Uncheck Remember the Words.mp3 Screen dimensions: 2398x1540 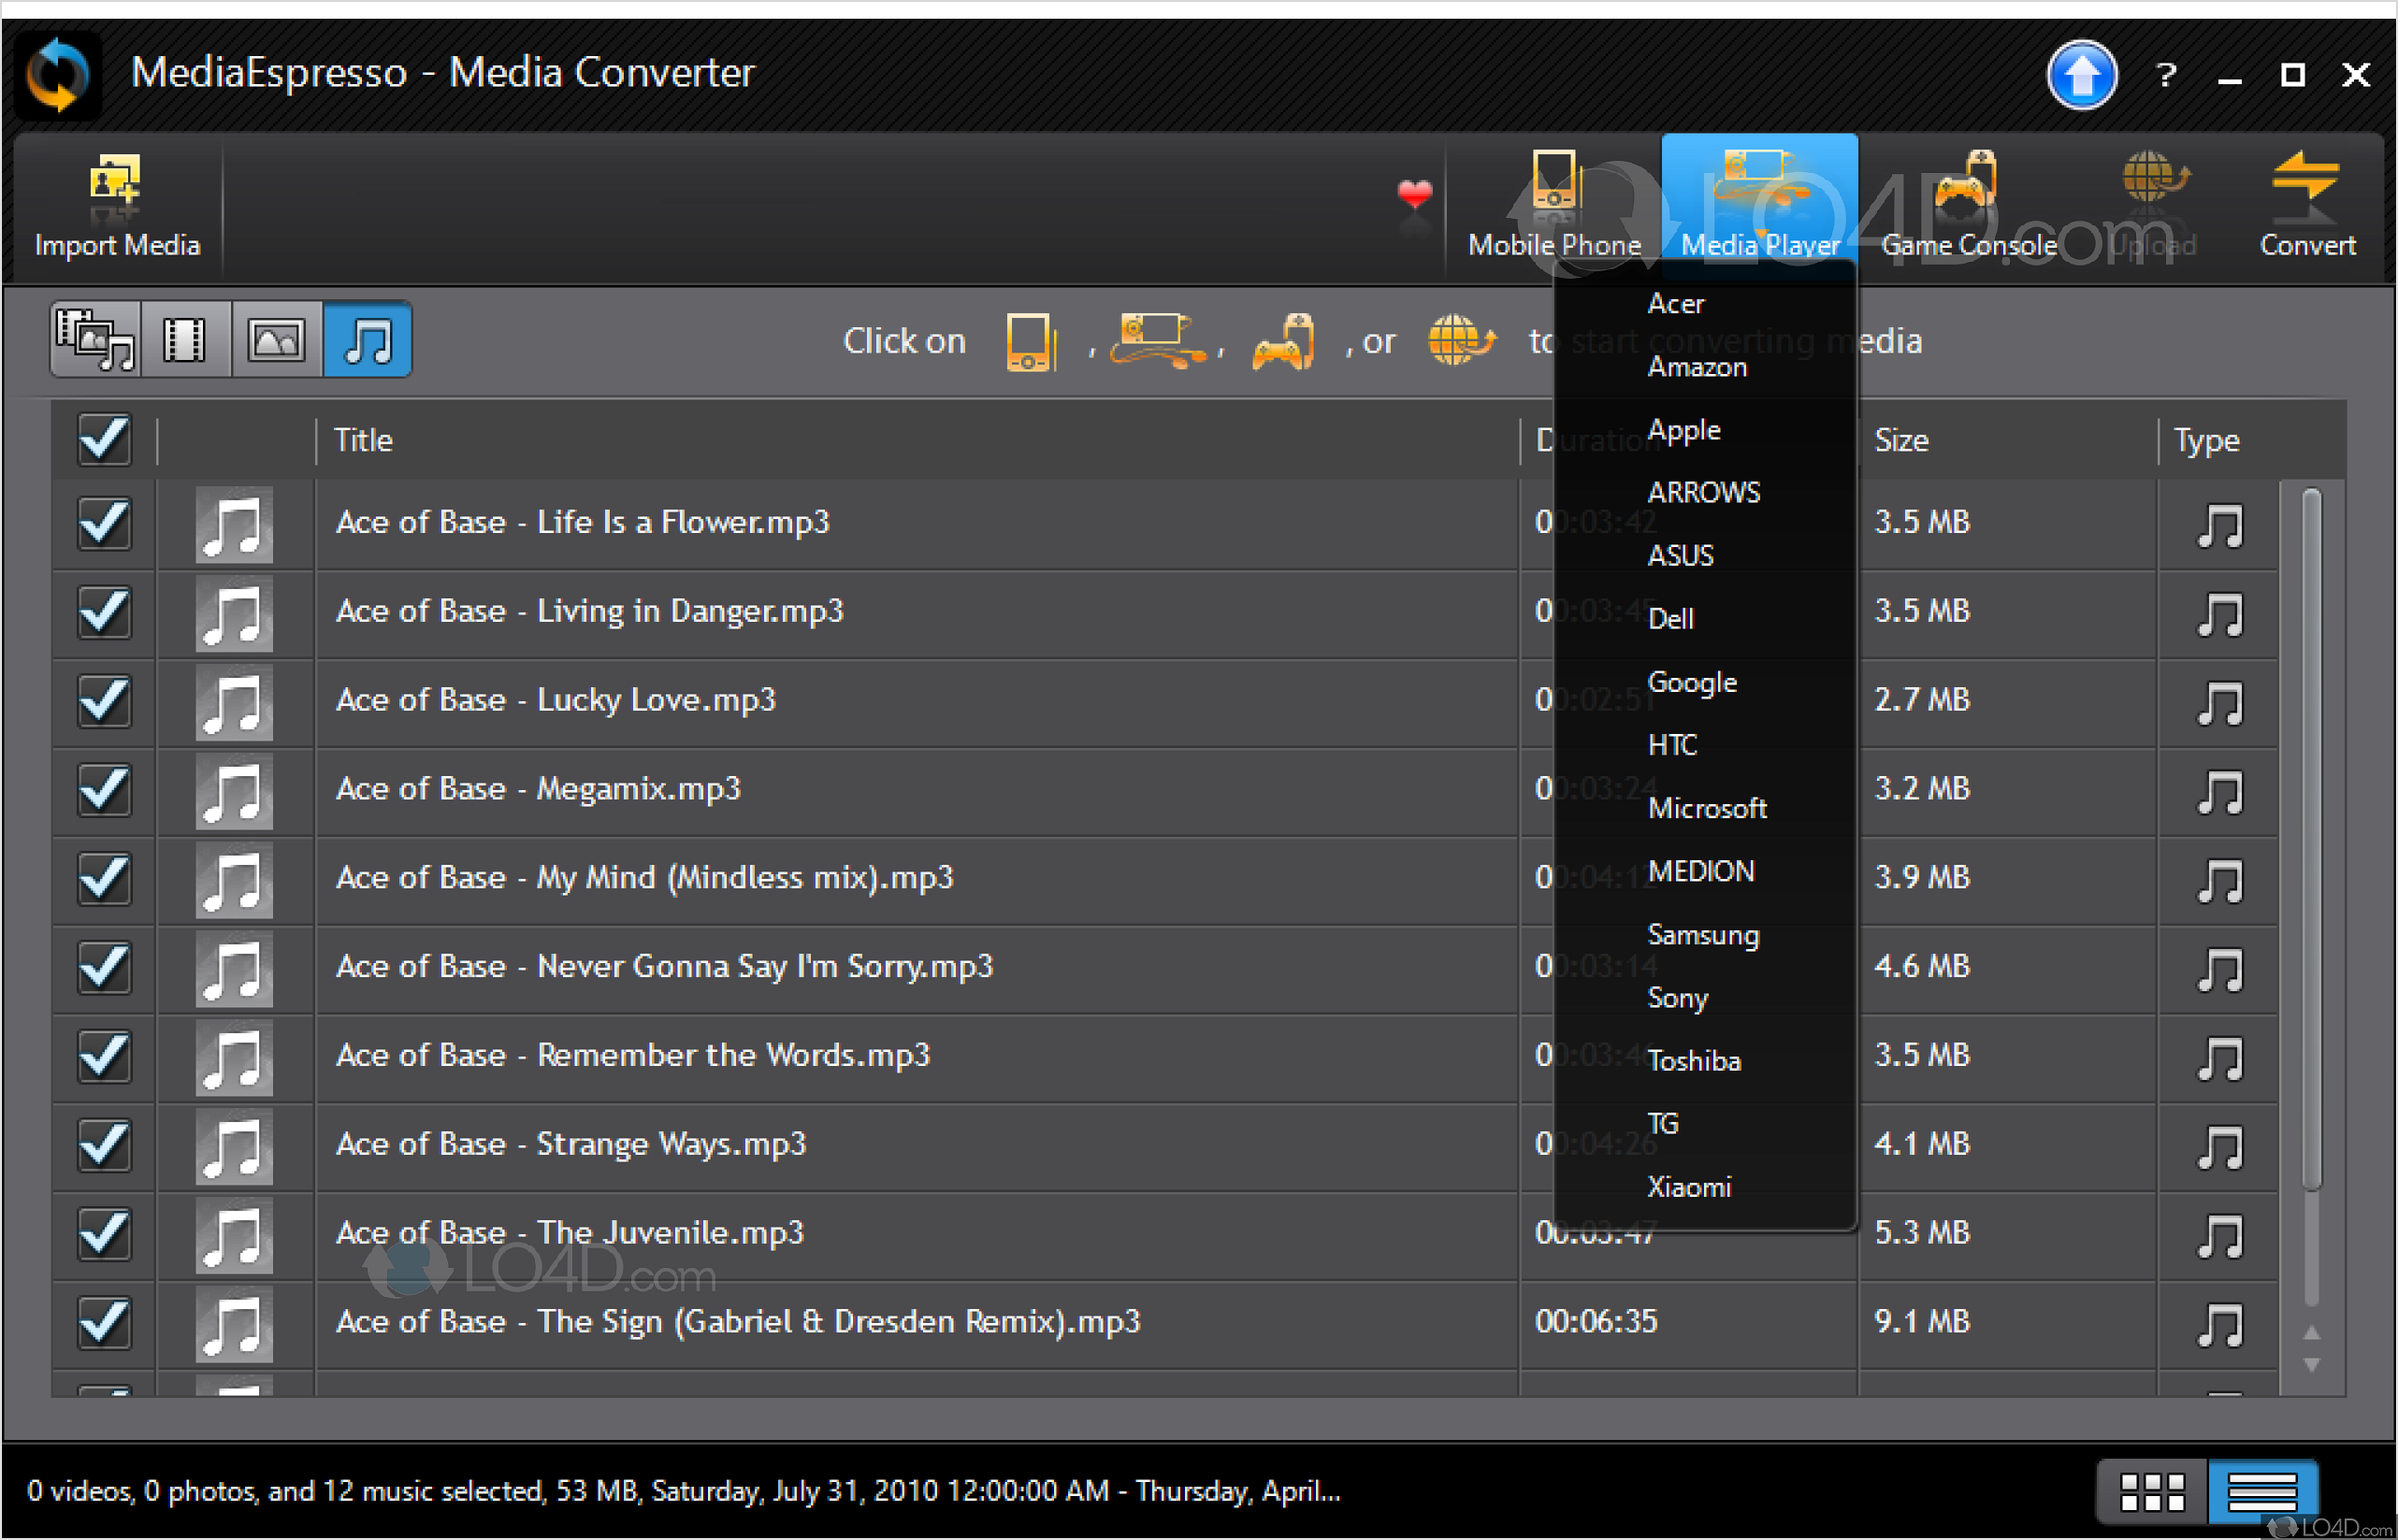tap(104, 1056)
